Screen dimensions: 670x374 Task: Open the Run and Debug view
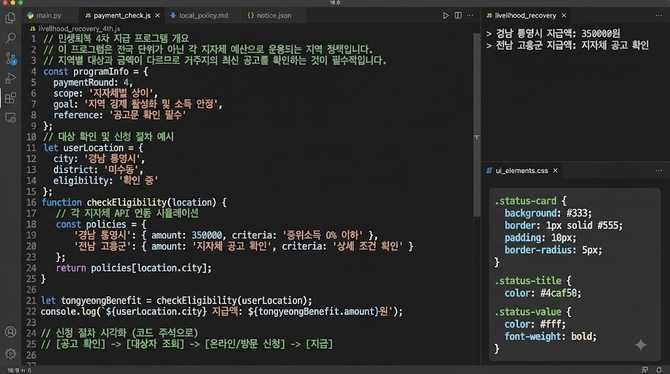pos(10,78)
